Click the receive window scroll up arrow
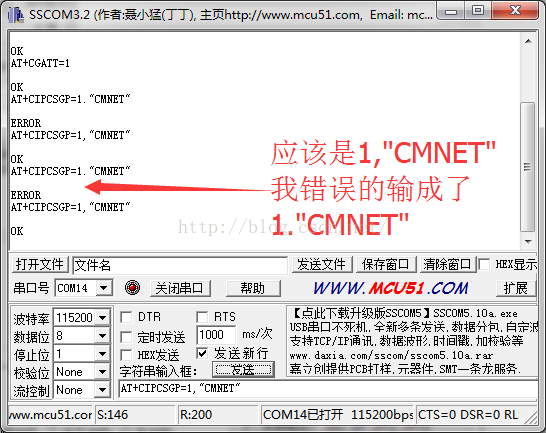This screenshot has width=546, height=433. pyautogui.click(x=528, y=41)
